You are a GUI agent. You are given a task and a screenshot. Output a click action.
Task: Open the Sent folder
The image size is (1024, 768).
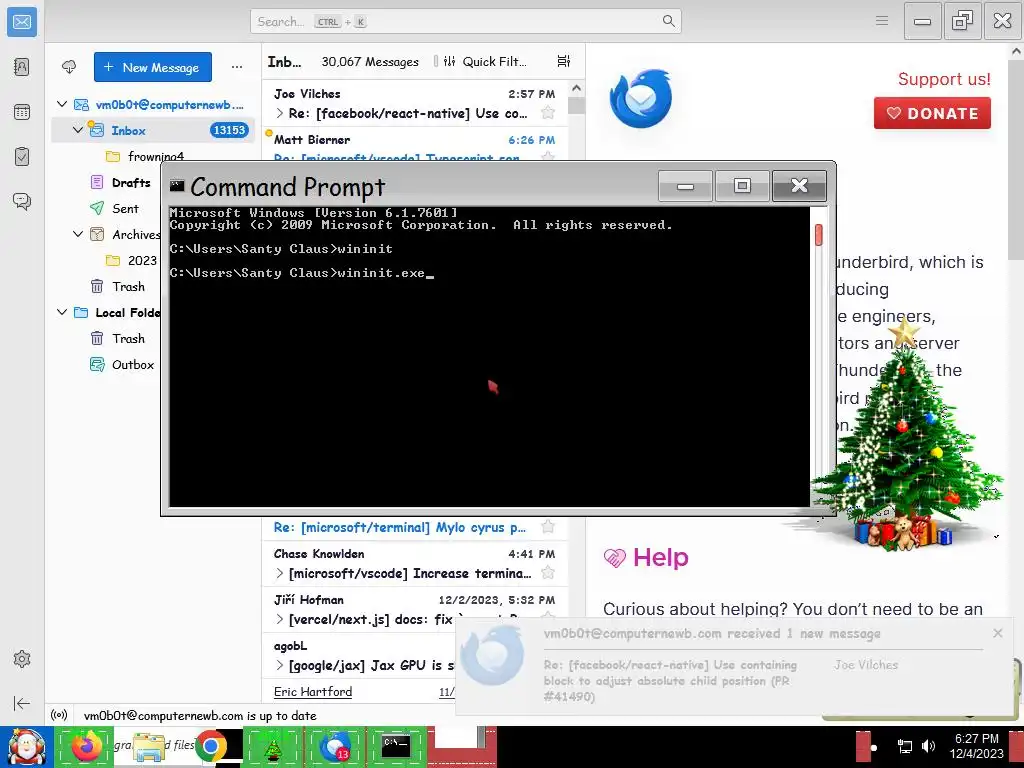point(125,208)
